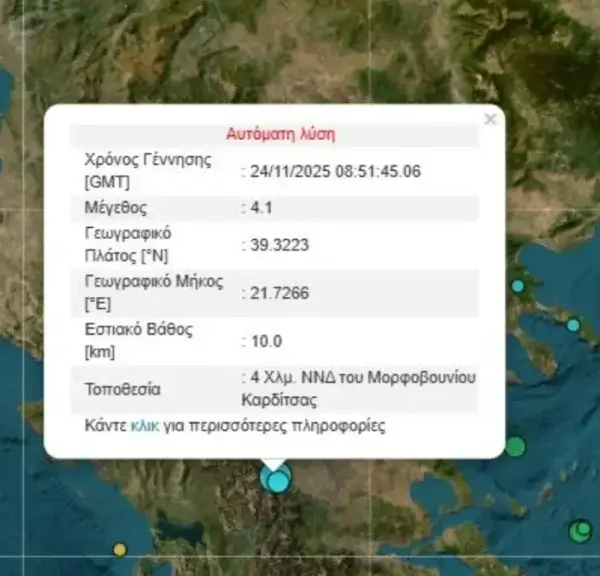Click the green marker in the sea at far right
The height and width of the screenshot is (576, 600).
click(580, 530)
